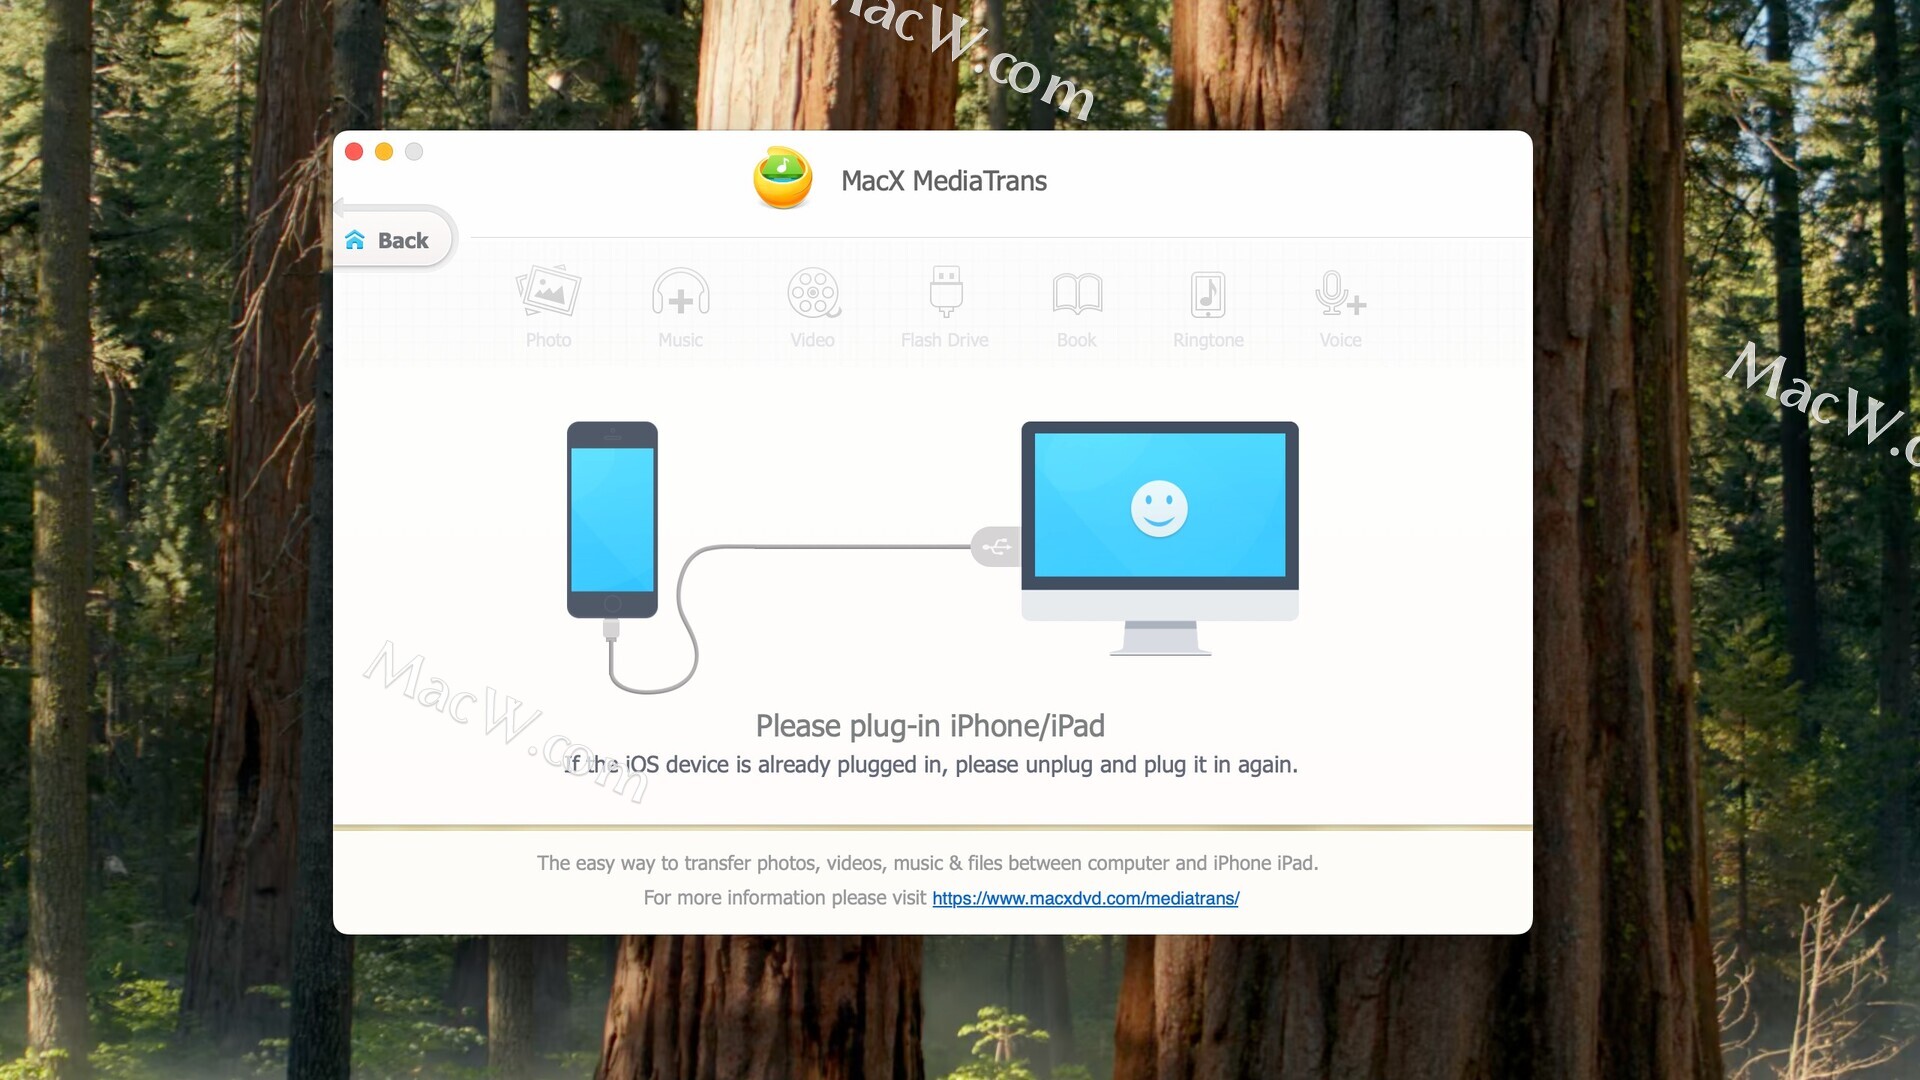Click the iPhone illustration

pos(612,519)
